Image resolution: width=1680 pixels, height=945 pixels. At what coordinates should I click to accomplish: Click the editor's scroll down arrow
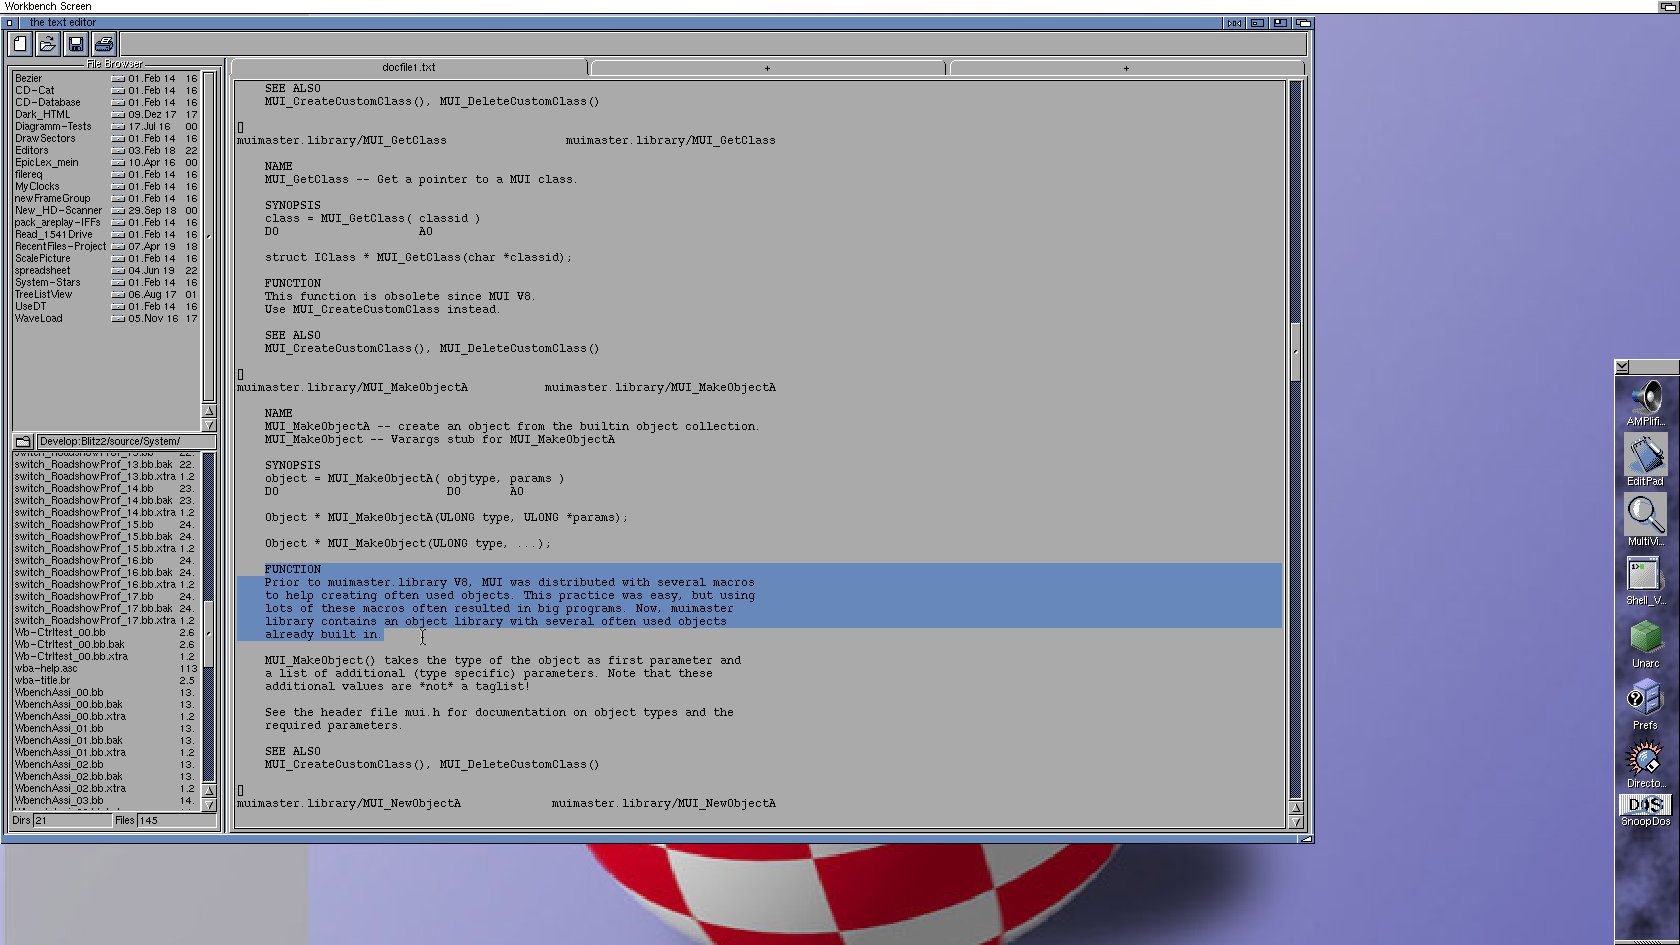pyautogui.click(x=1296, y=822)
